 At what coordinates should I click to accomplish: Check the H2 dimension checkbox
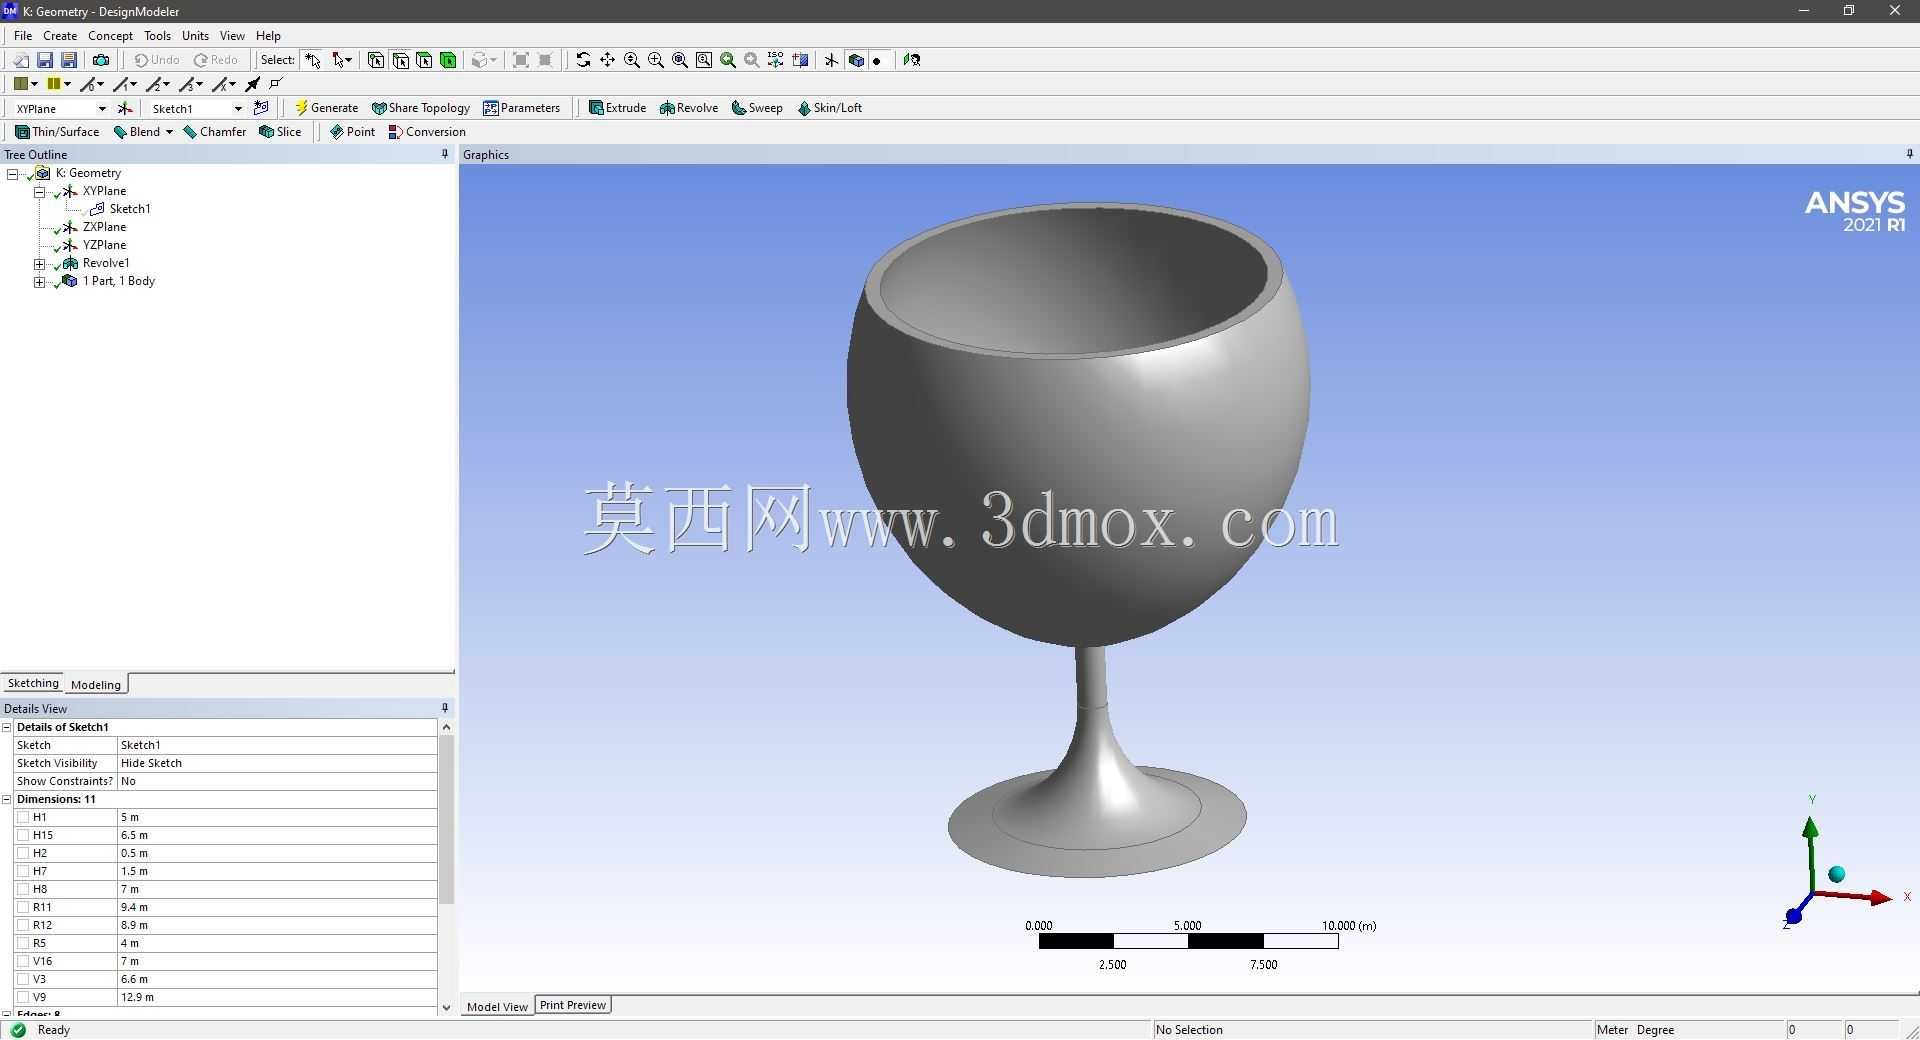tap(23, 853)
